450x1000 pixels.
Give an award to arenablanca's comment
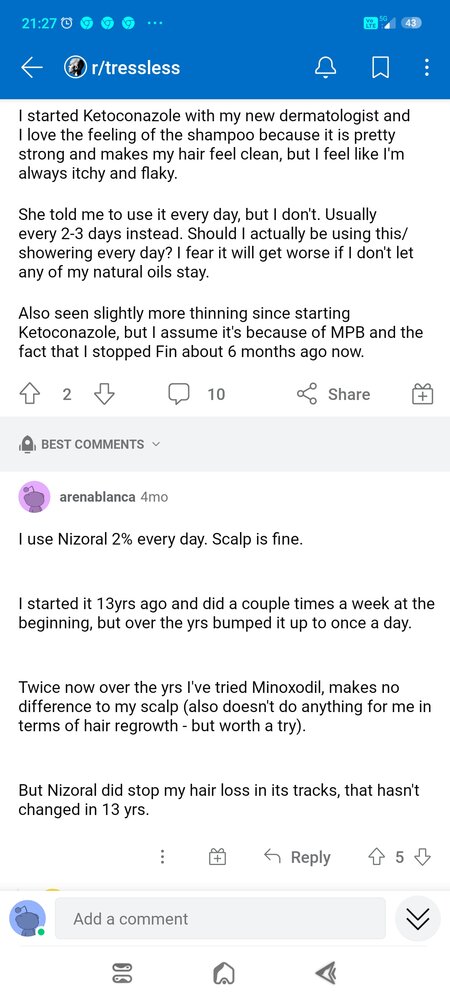click(218, 857)
